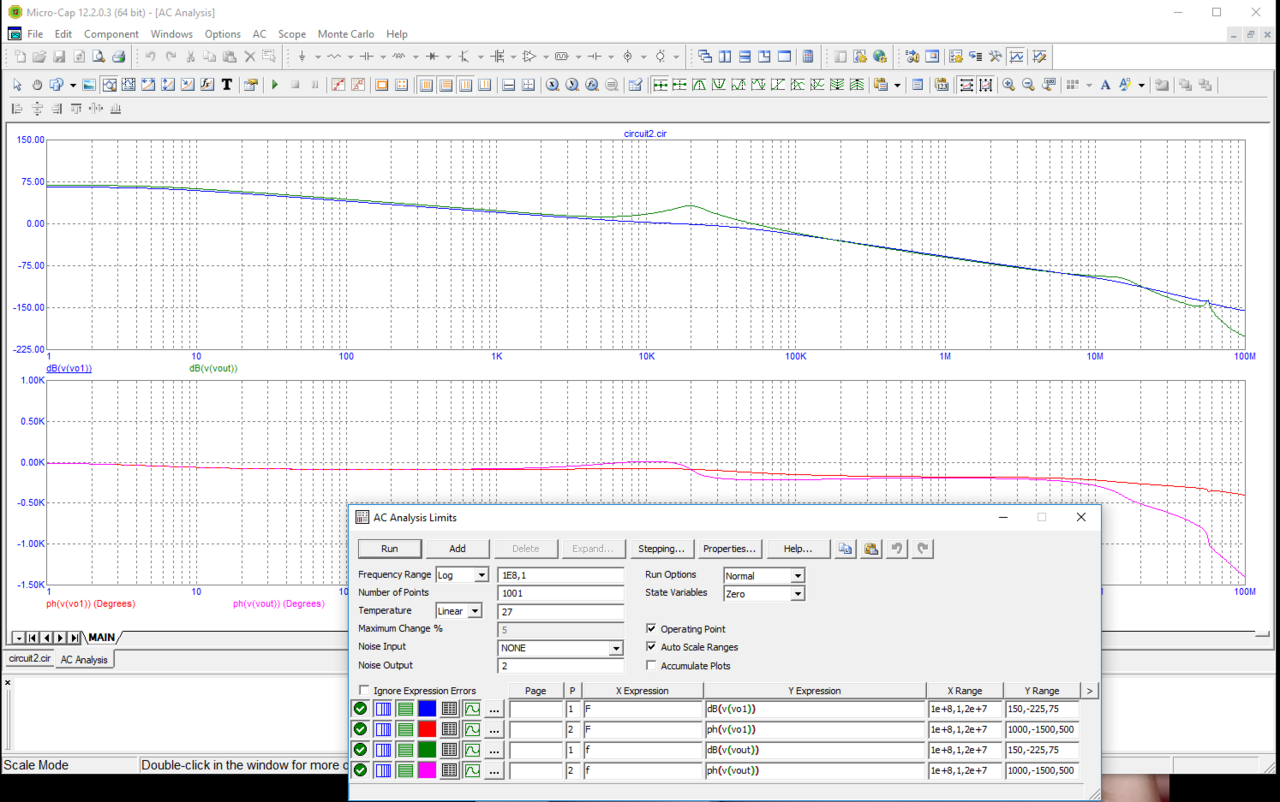Open blue color swatch for dB(v(vo1))
This screenshot has height=802, width=1280.
pos(427,709)
